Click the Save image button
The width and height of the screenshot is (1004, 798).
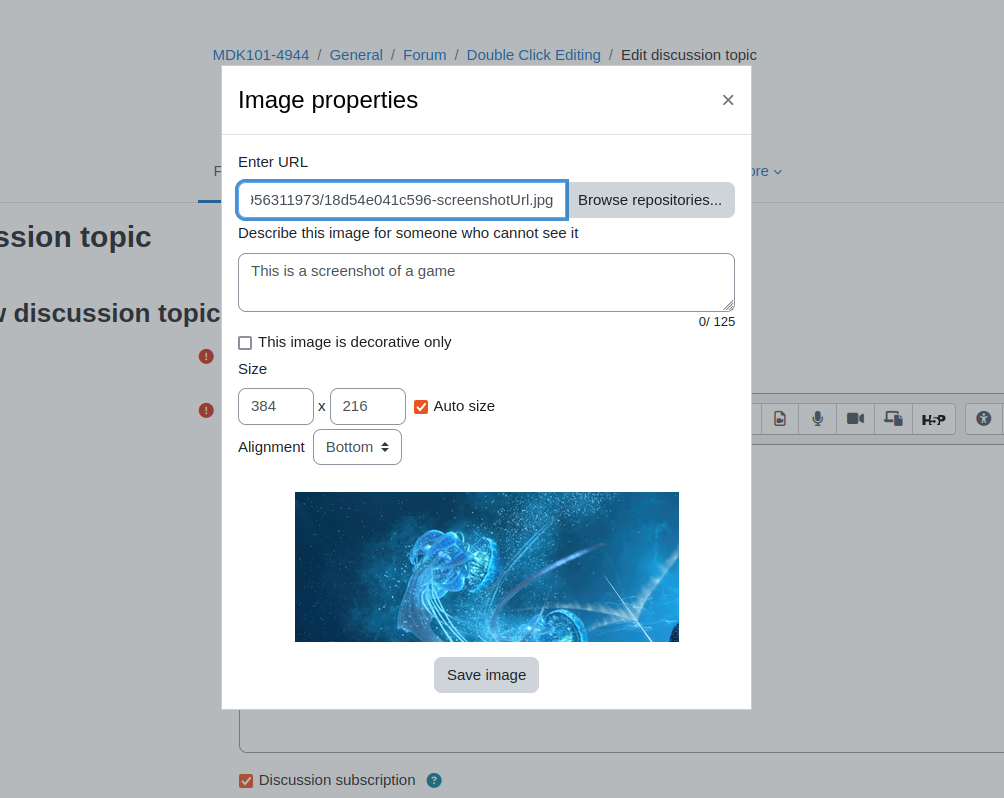486,675
